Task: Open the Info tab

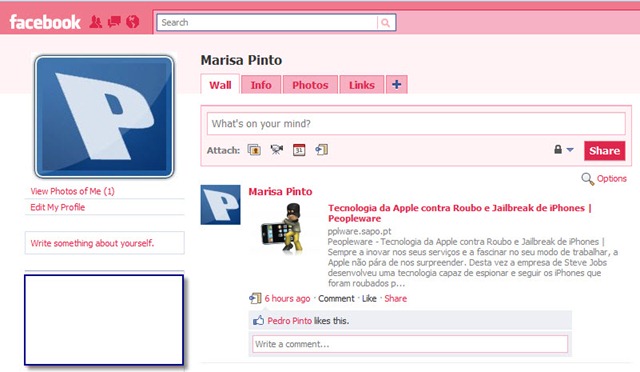Action: tap(261, 85)
